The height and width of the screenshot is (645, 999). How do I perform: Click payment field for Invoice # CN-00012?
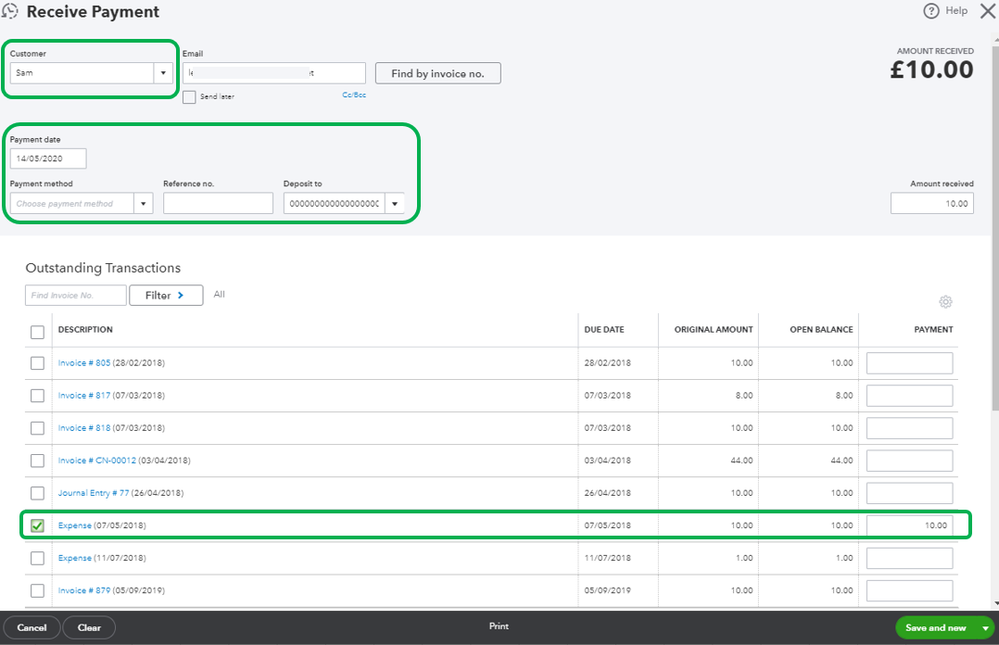[x=909, y=460]
